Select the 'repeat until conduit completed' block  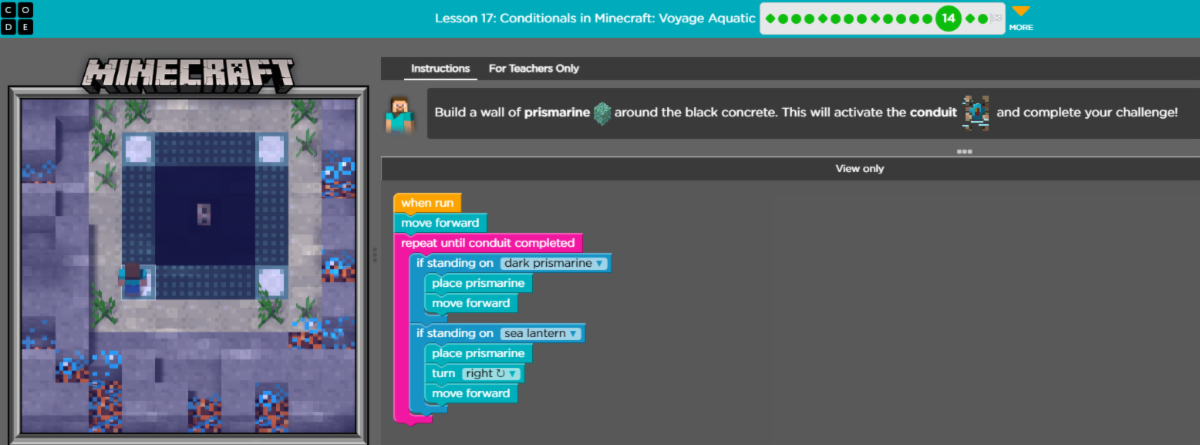(487, 242)
